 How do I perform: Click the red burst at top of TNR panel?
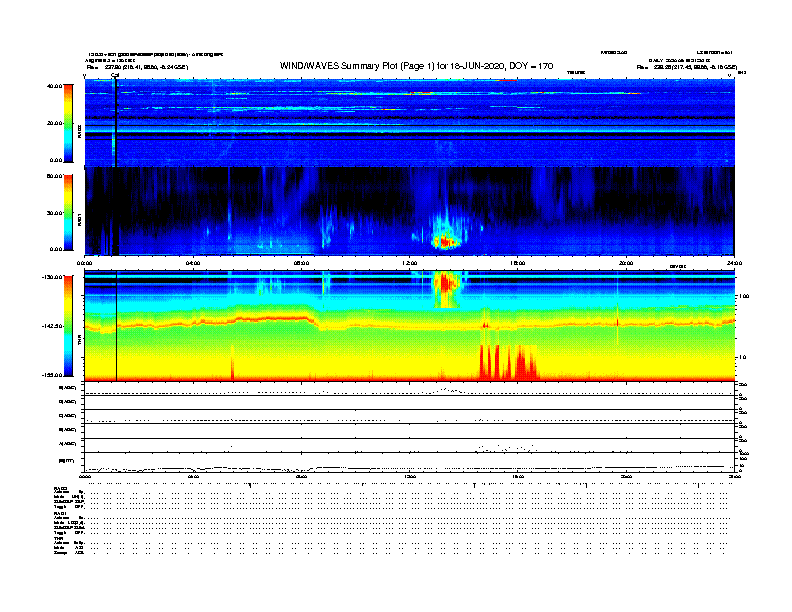point(446,282)
